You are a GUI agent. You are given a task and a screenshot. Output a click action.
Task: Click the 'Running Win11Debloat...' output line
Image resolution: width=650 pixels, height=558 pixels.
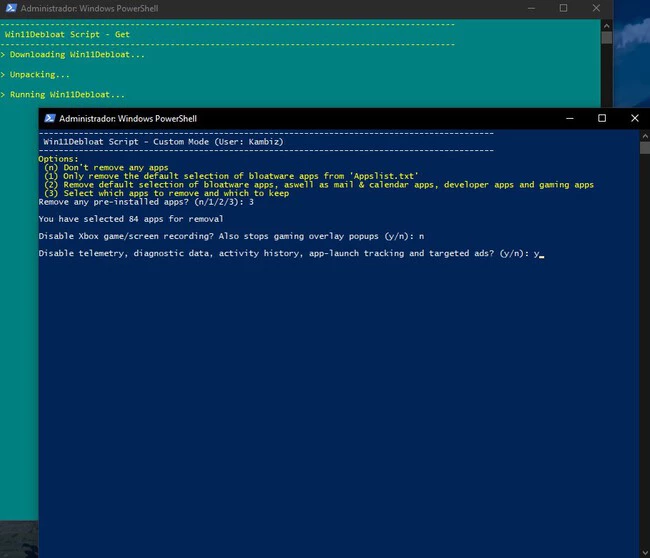click(66, 95)
